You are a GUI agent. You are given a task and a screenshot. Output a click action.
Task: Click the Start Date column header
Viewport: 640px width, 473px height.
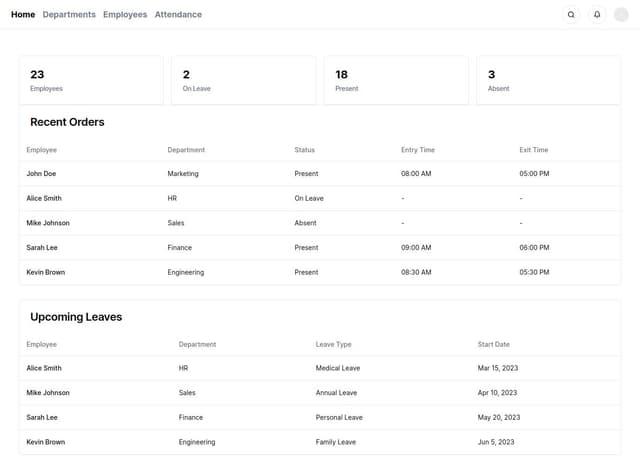494,344
